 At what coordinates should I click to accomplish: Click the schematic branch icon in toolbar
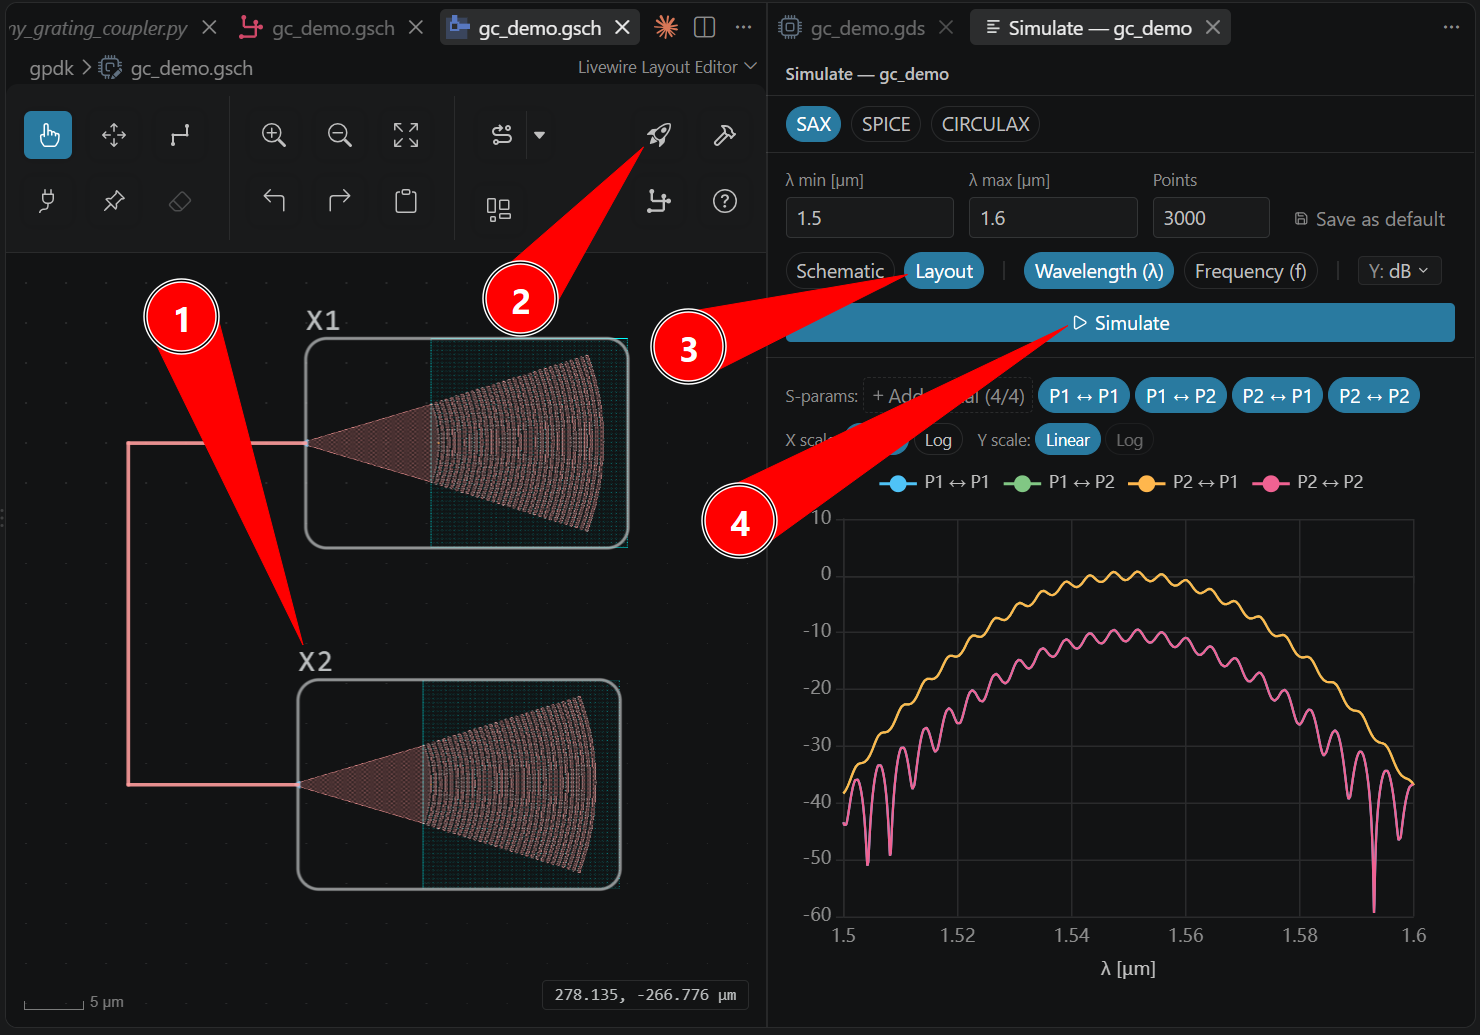[659, 201]
